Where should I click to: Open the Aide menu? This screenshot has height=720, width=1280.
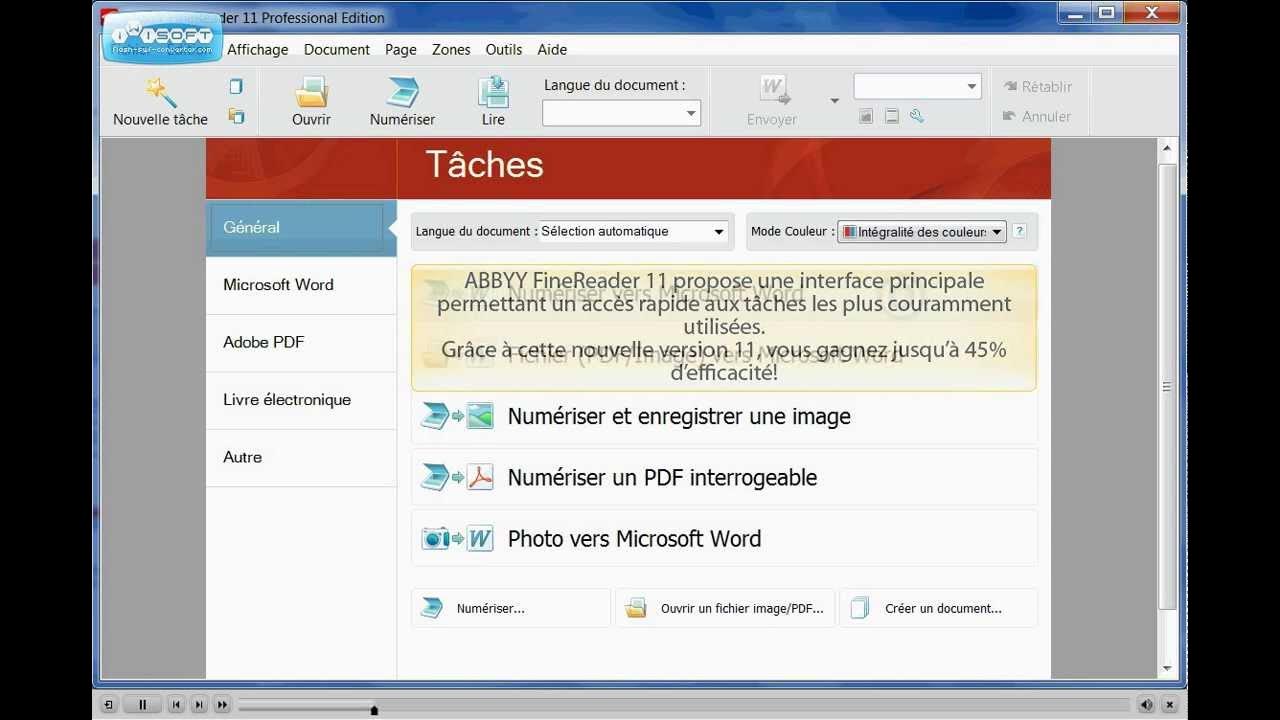552,49
